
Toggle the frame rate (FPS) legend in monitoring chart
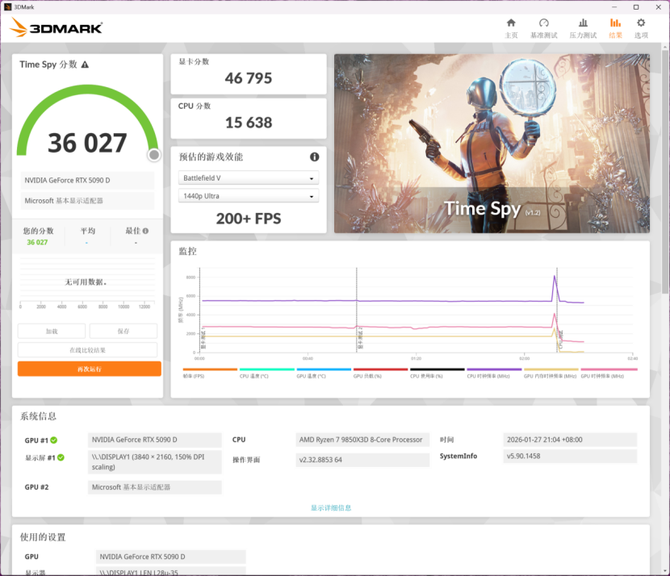point(196,372)
